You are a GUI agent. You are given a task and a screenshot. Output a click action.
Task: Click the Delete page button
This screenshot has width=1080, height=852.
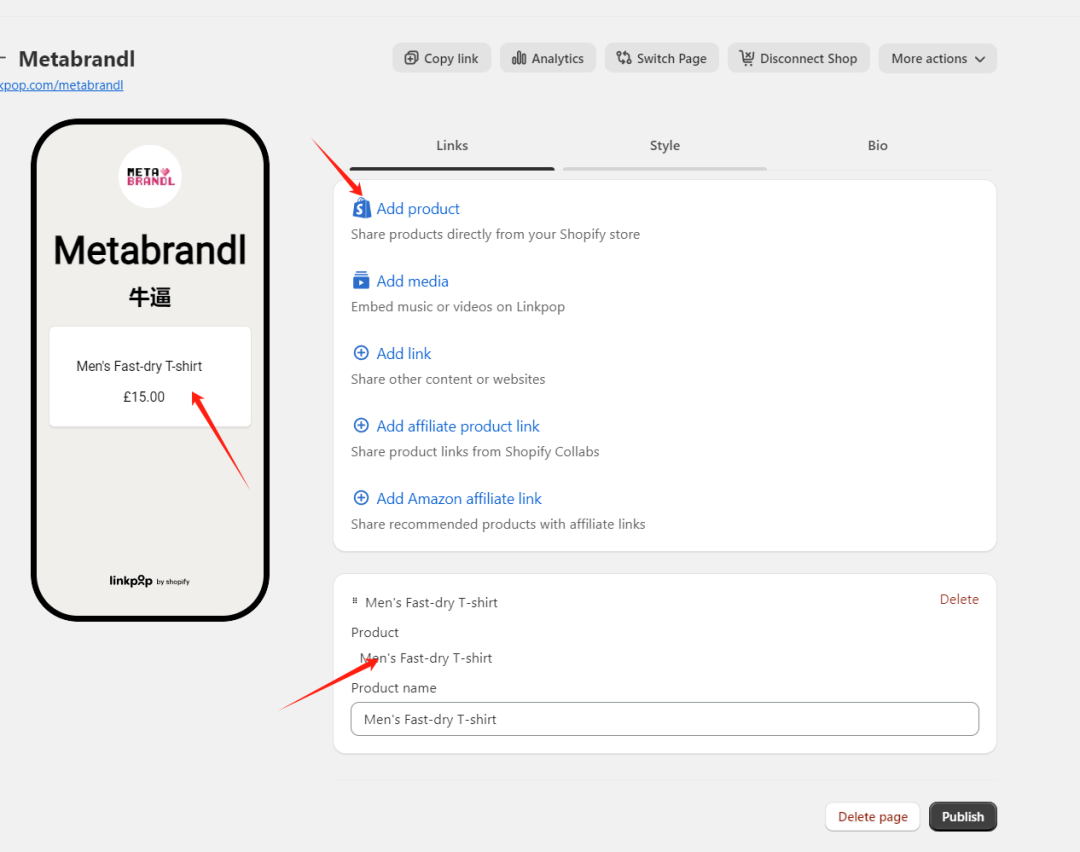point(873,817)
